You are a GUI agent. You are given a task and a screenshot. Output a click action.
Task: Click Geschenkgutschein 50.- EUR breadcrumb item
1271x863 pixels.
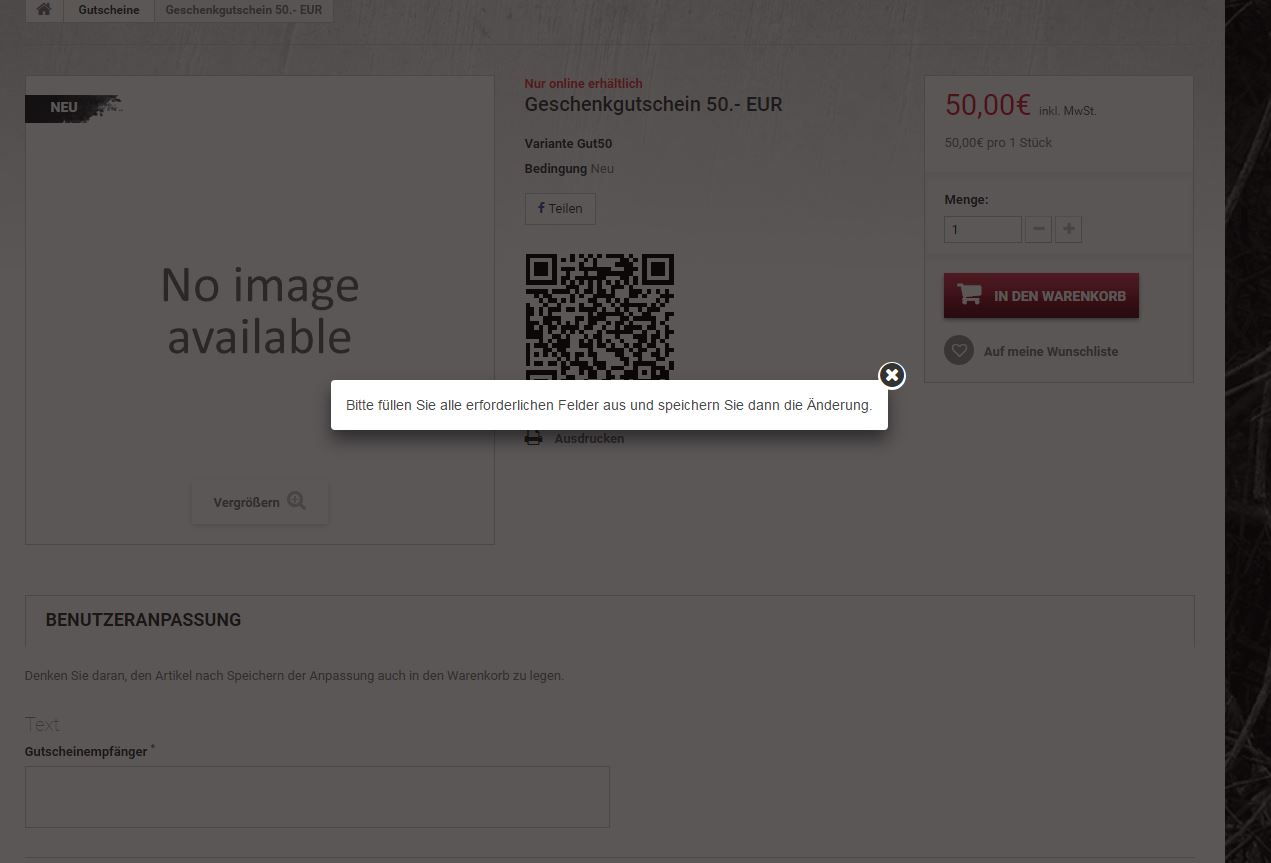click(244, 10)
